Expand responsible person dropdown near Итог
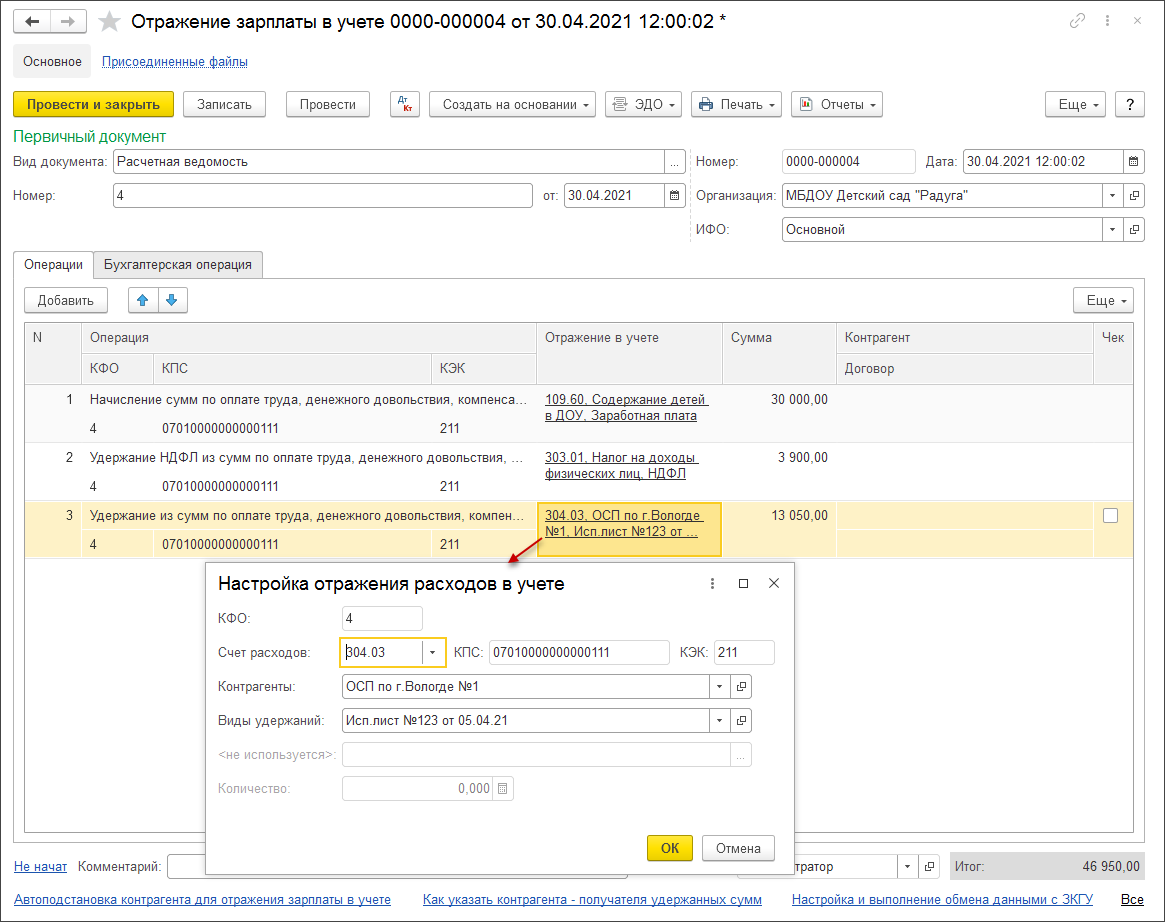1165x922 pixels. click(907, 866)
